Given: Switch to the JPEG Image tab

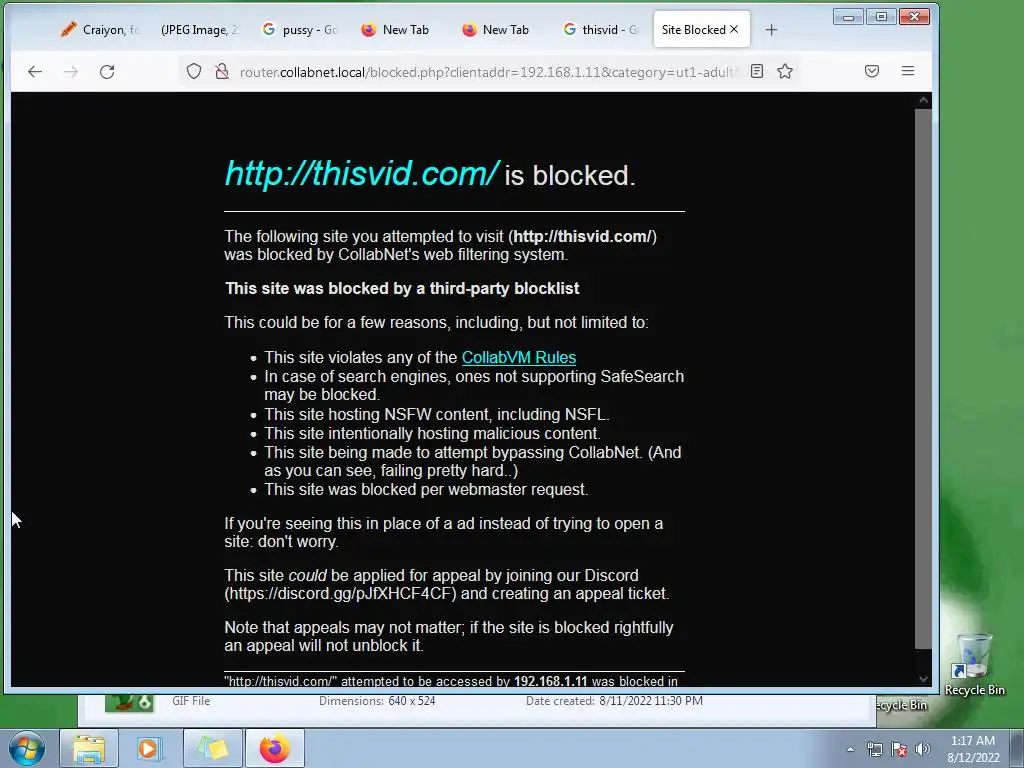Looking at the screenshot, I should (199, 30).
